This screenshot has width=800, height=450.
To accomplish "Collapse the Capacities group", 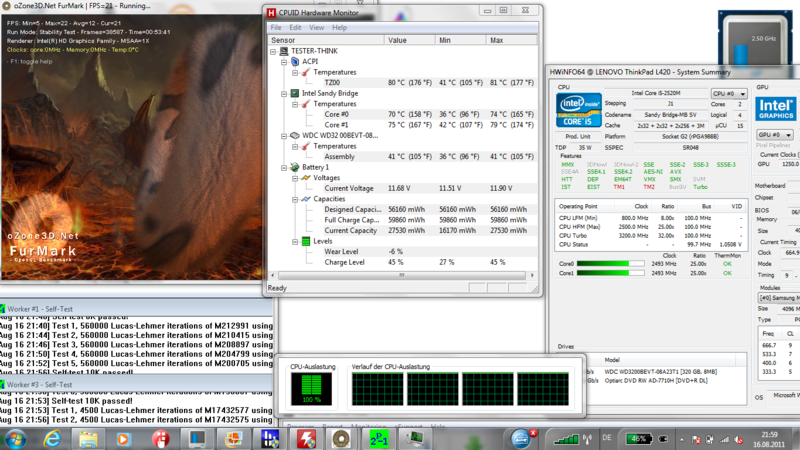I will [x=295, y=199].
